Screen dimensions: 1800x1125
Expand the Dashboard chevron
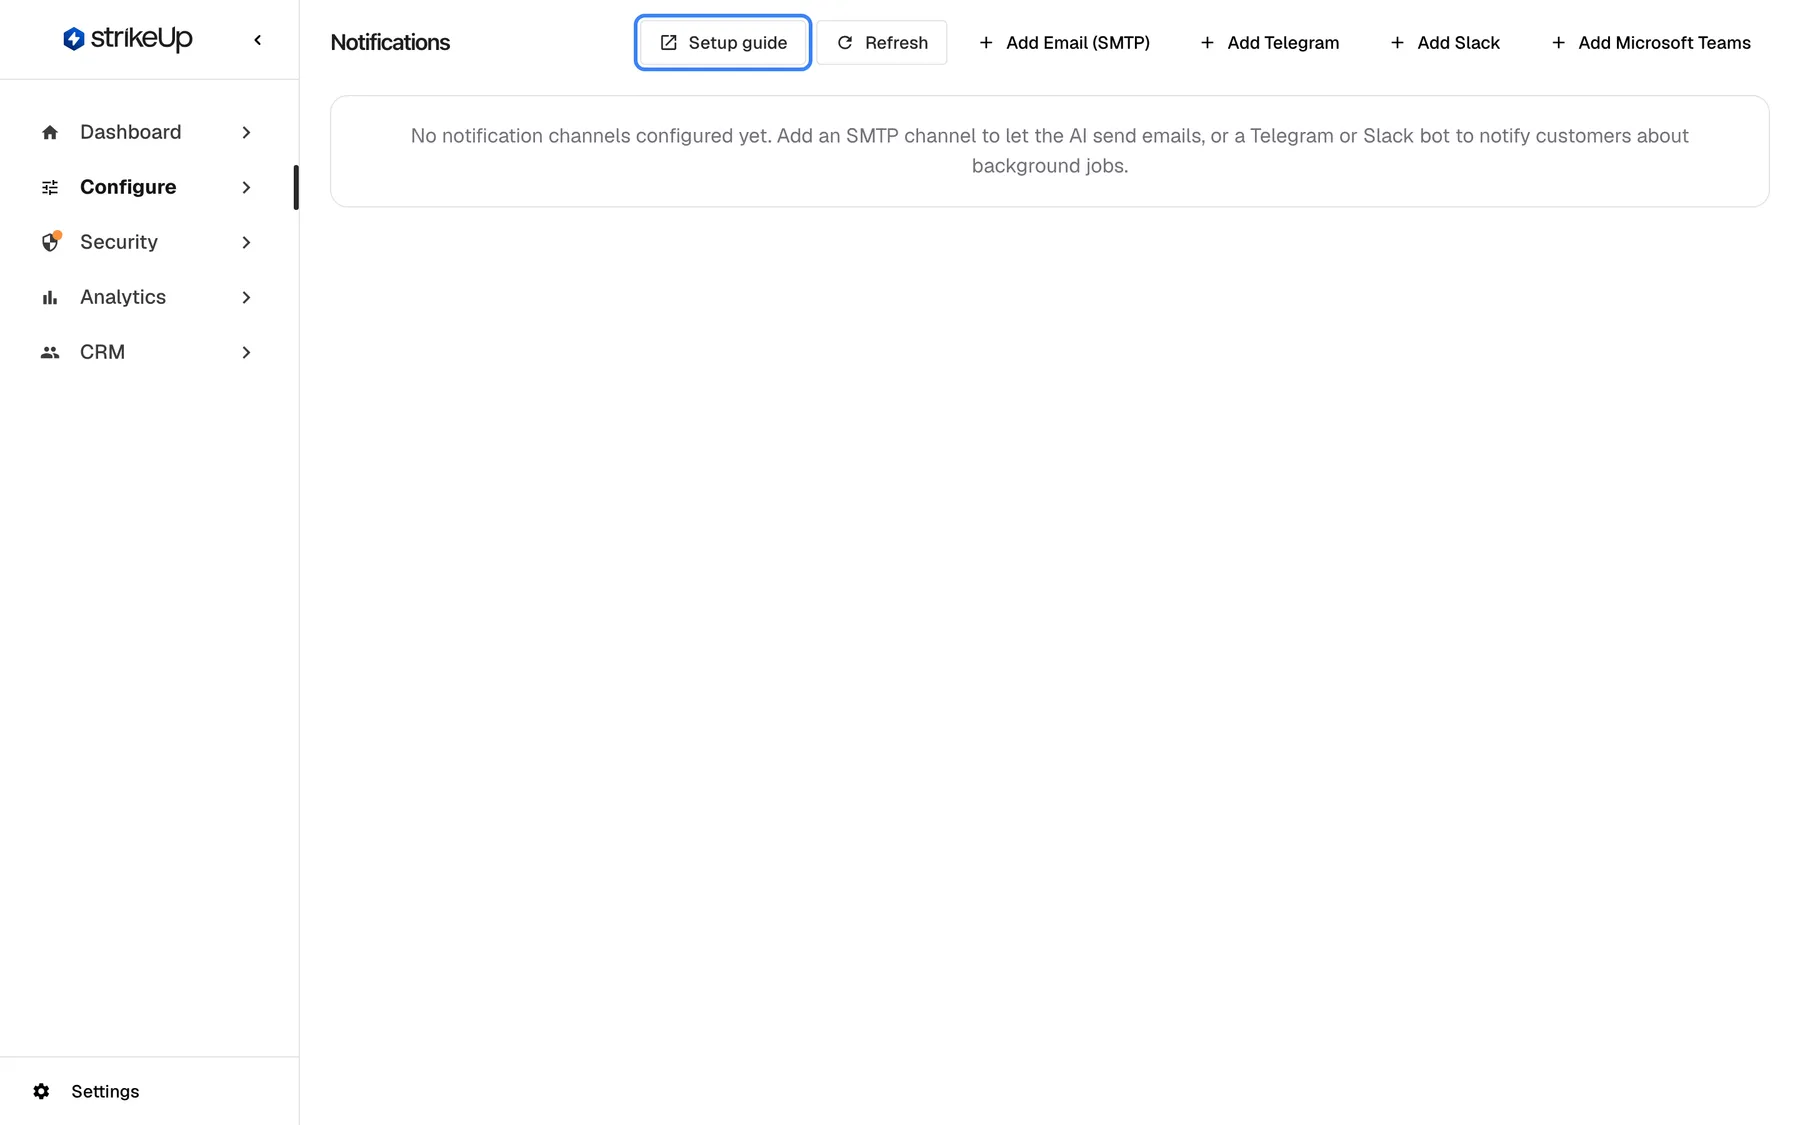tap(246, 132)
